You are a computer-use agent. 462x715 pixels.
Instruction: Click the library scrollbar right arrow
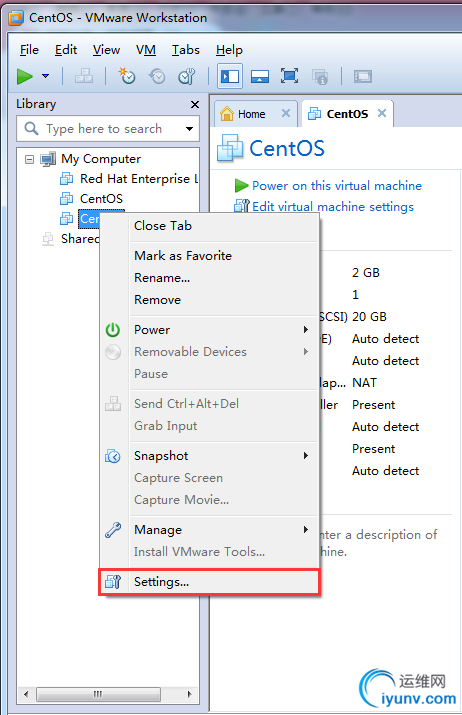point(190,694)
